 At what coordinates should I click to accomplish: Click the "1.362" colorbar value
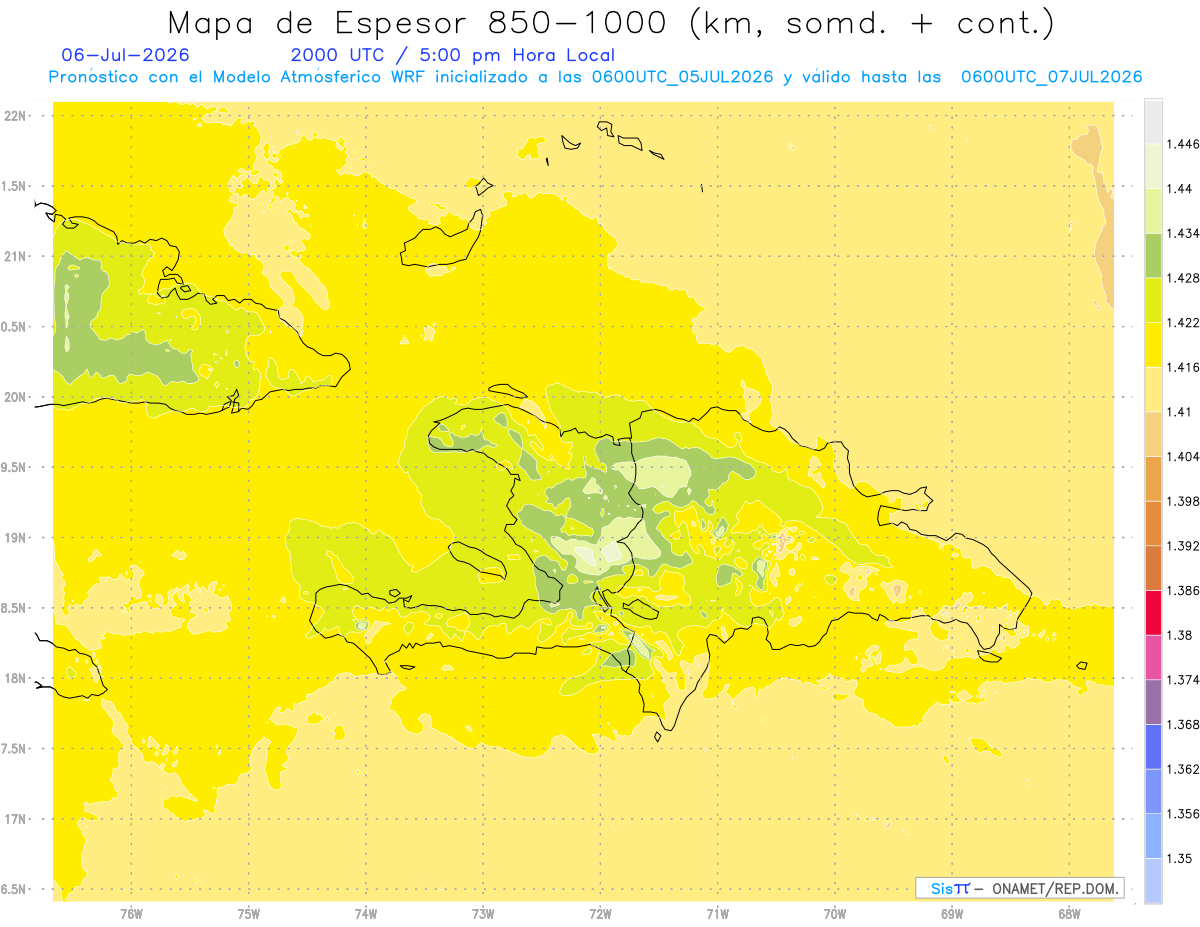click(1184, 769)
